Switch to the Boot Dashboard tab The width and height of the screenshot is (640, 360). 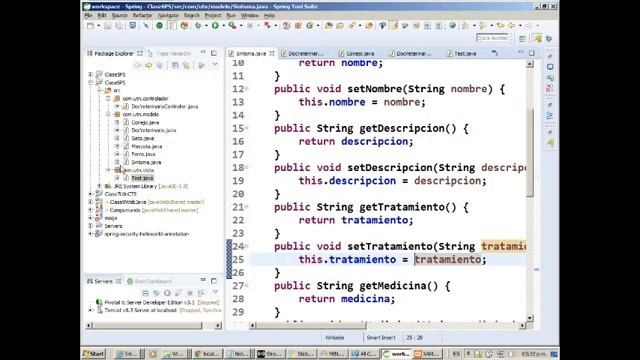point(149,281)
